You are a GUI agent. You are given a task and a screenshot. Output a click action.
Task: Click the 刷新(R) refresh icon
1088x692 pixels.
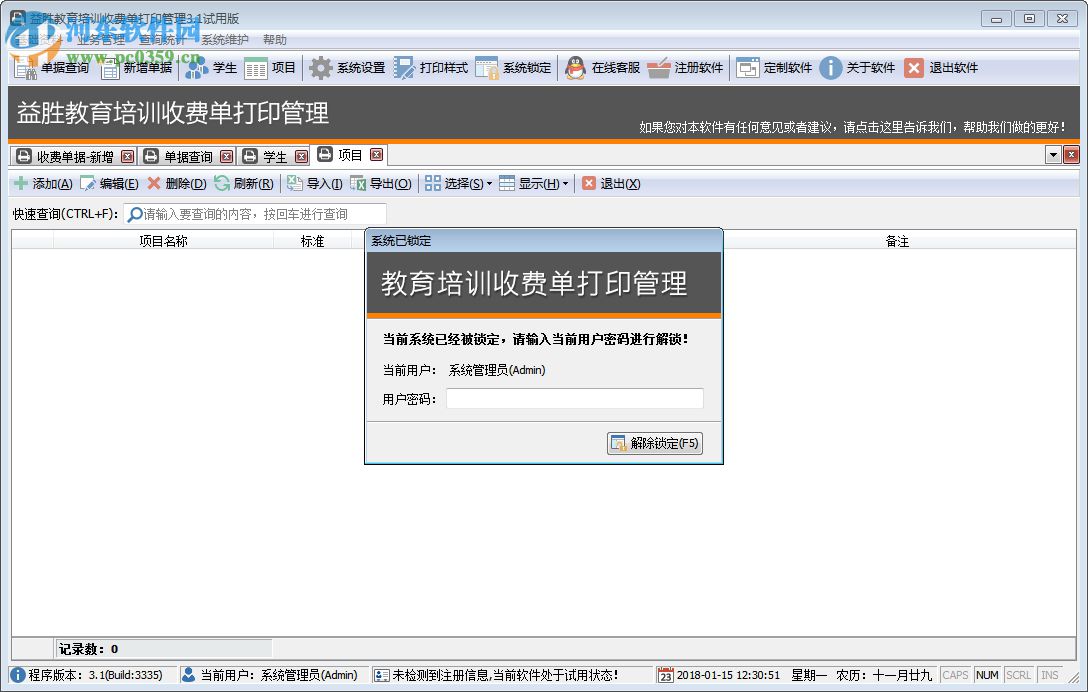[245, 183]
